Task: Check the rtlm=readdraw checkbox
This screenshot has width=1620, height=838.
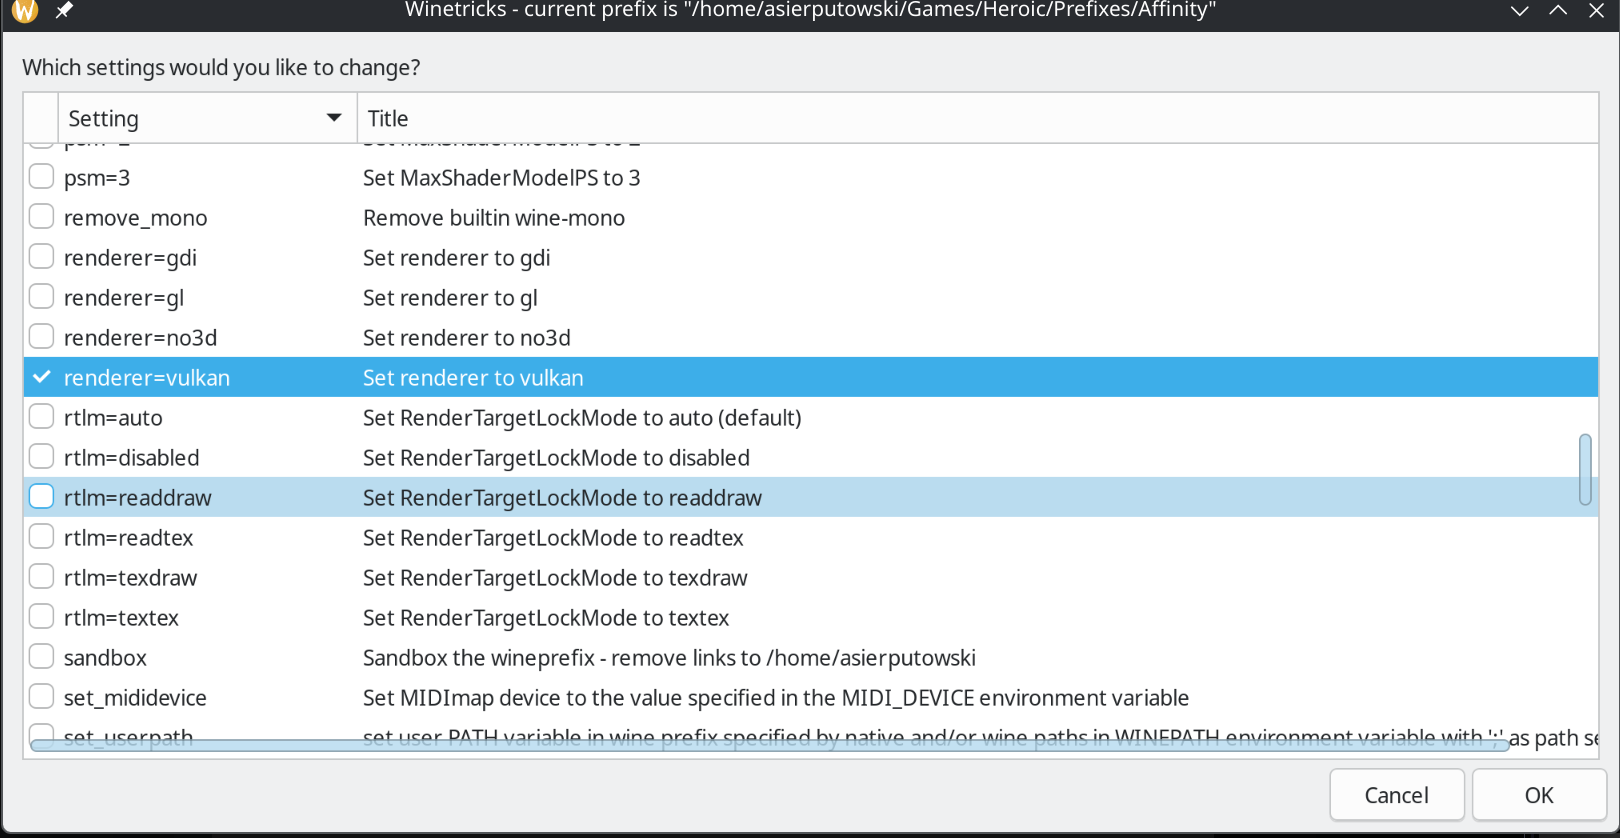Action: tap(41, 497)
